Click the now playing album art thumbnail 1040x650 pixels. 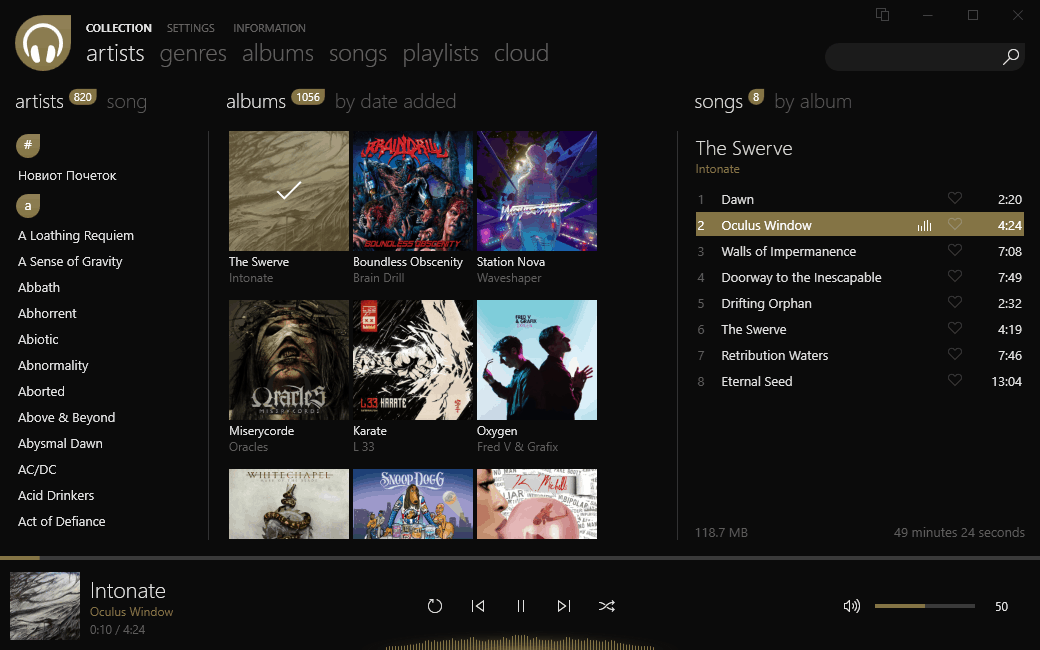pyautogui.click(x=45, y=606)
